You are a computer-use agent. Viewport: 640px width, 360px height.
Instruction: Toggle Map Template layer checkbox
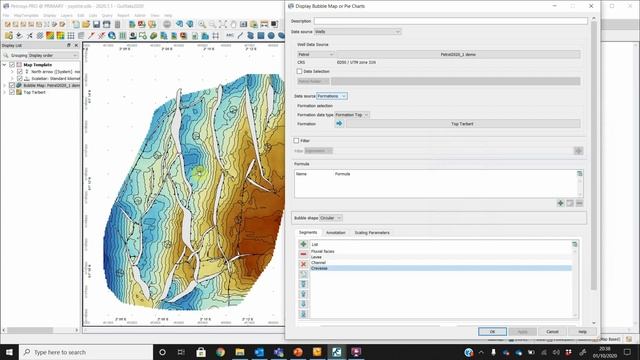[12, 65]
